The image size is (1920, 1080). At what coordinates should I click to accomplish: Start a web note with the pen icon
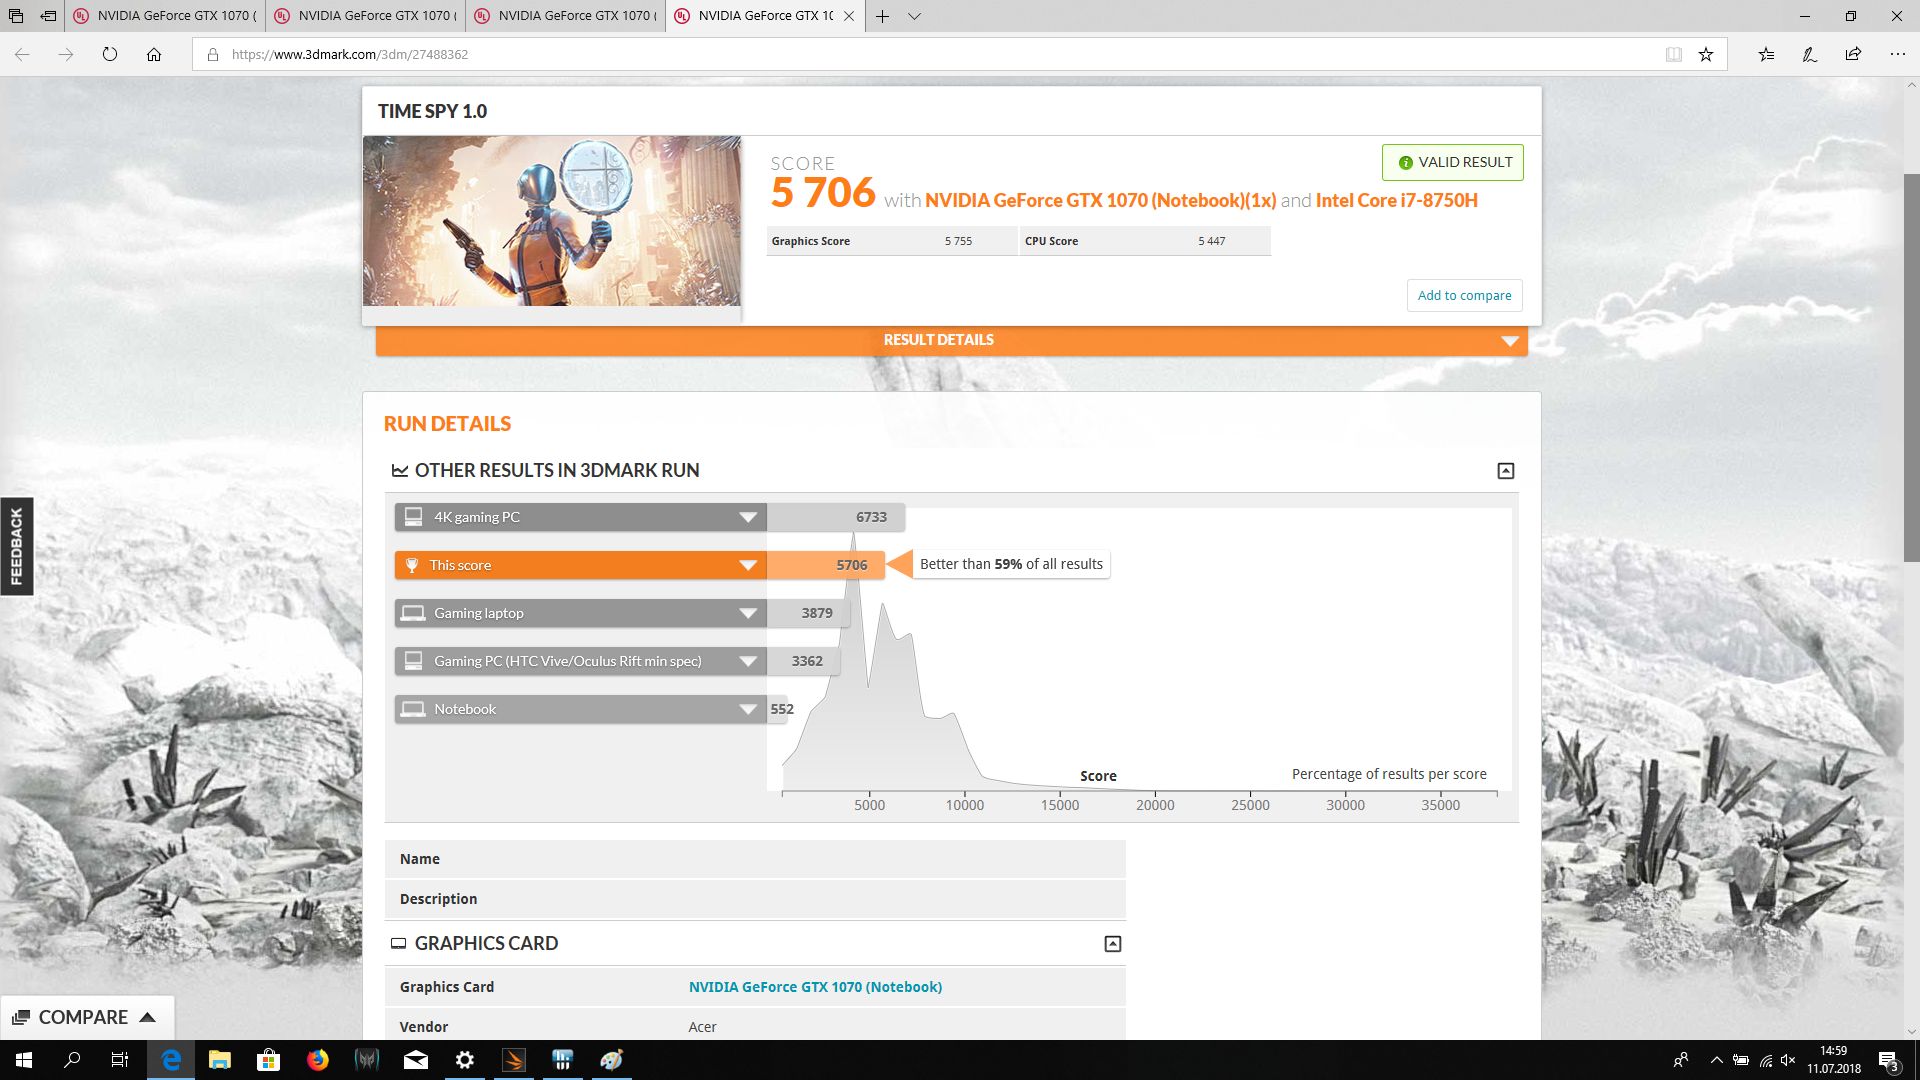[x=1809, y=55]
